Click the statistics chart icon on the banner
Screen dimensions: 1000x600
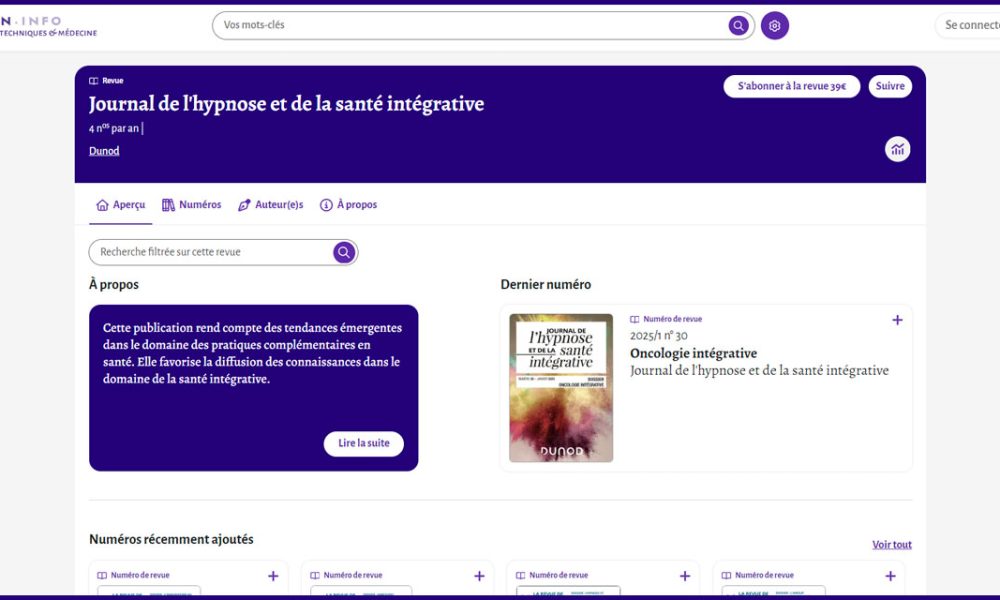pos(898,148)
